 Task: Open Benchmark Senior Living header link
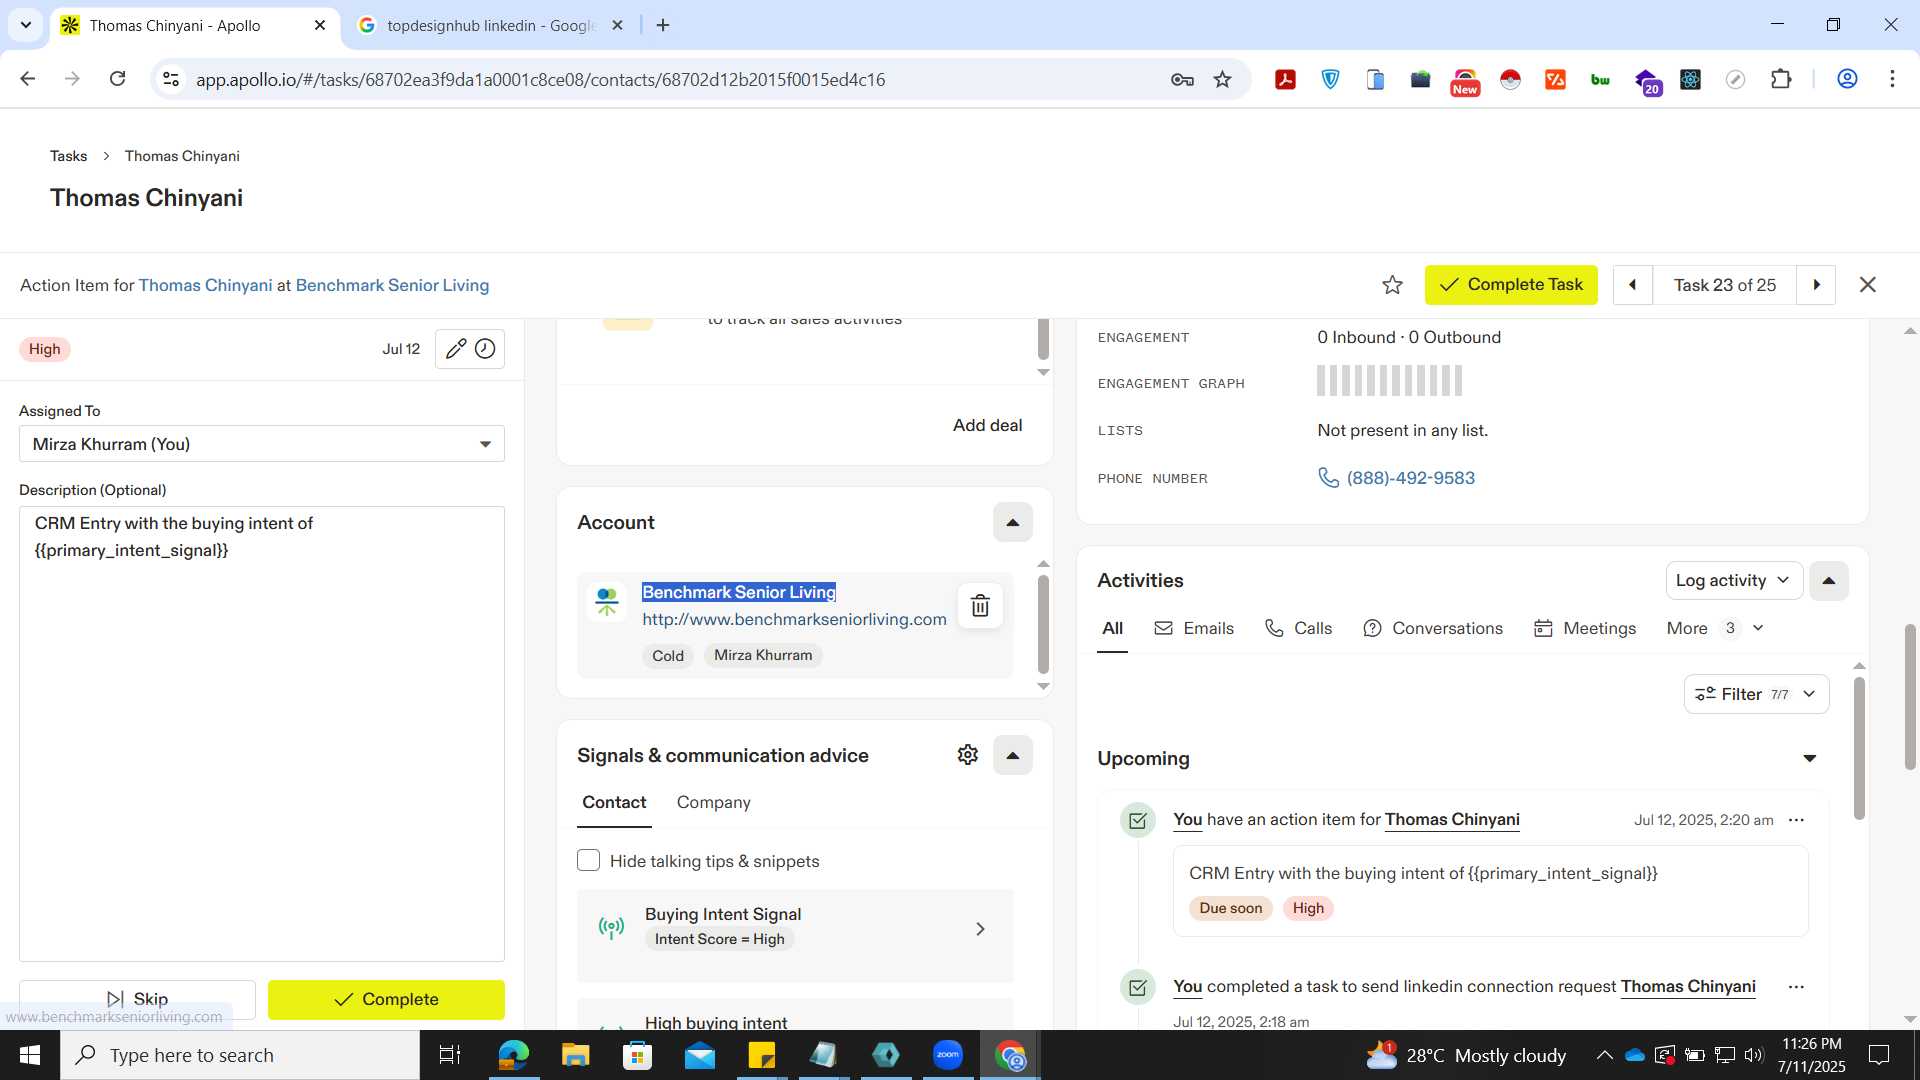[392, 285]
